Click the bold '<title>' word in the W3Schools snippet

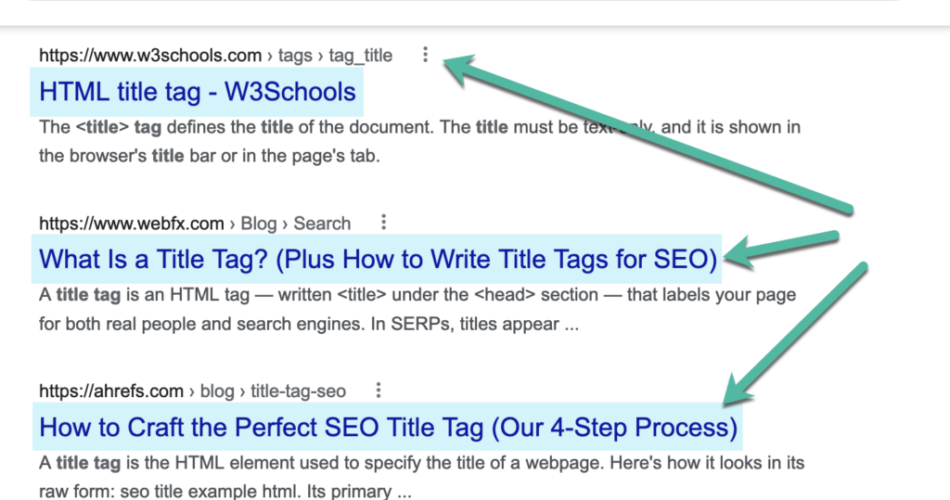94,128
